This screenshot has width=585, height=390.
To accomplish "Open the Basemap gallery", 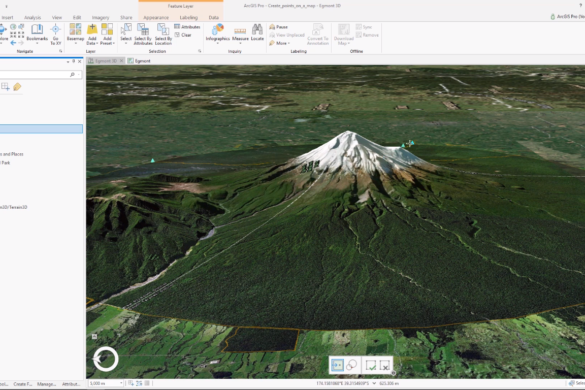I will [75, 34].
